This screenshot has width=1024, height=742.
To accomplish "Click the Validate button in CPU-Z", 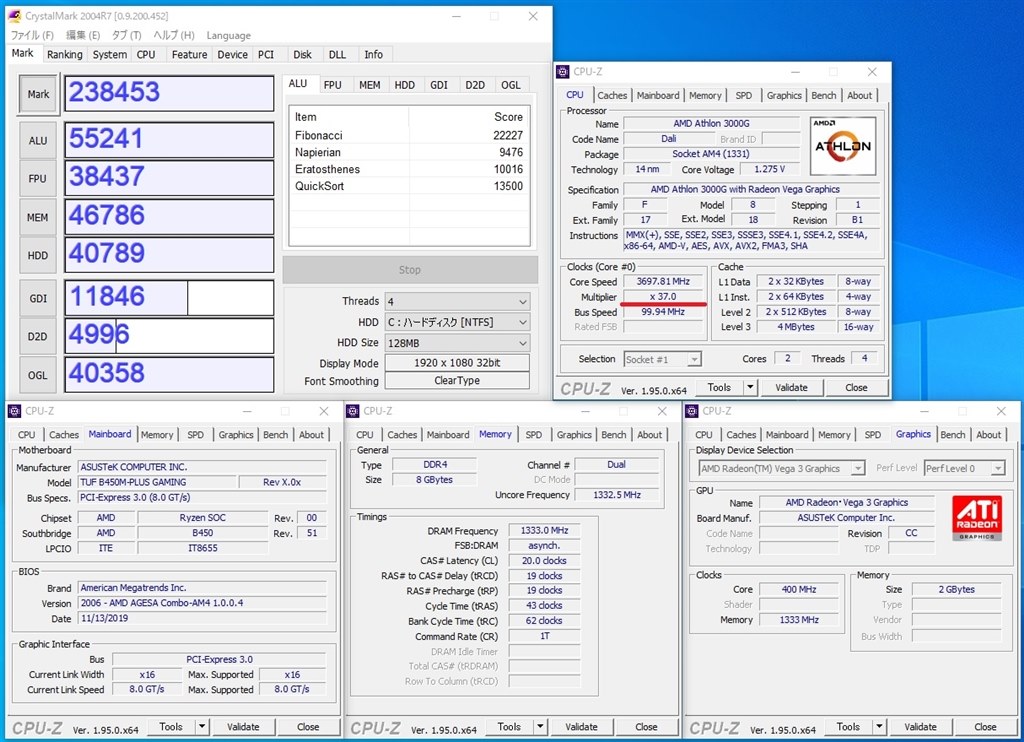I will pyautogui.click(x=792, y=387).
